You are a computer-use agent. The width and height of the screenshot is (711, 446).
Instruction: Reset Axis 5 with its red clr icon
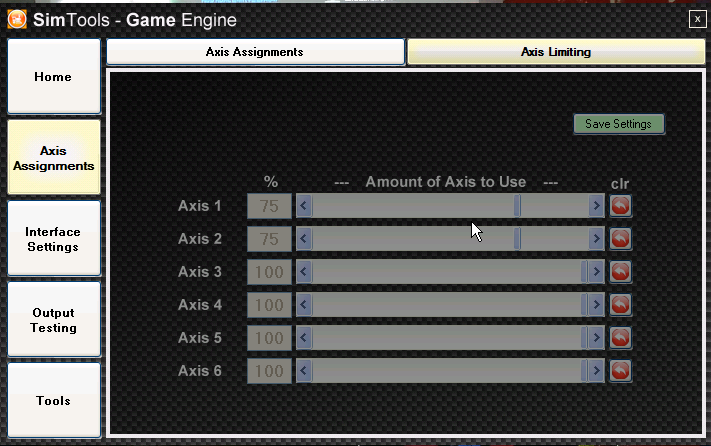click(620, 338)
